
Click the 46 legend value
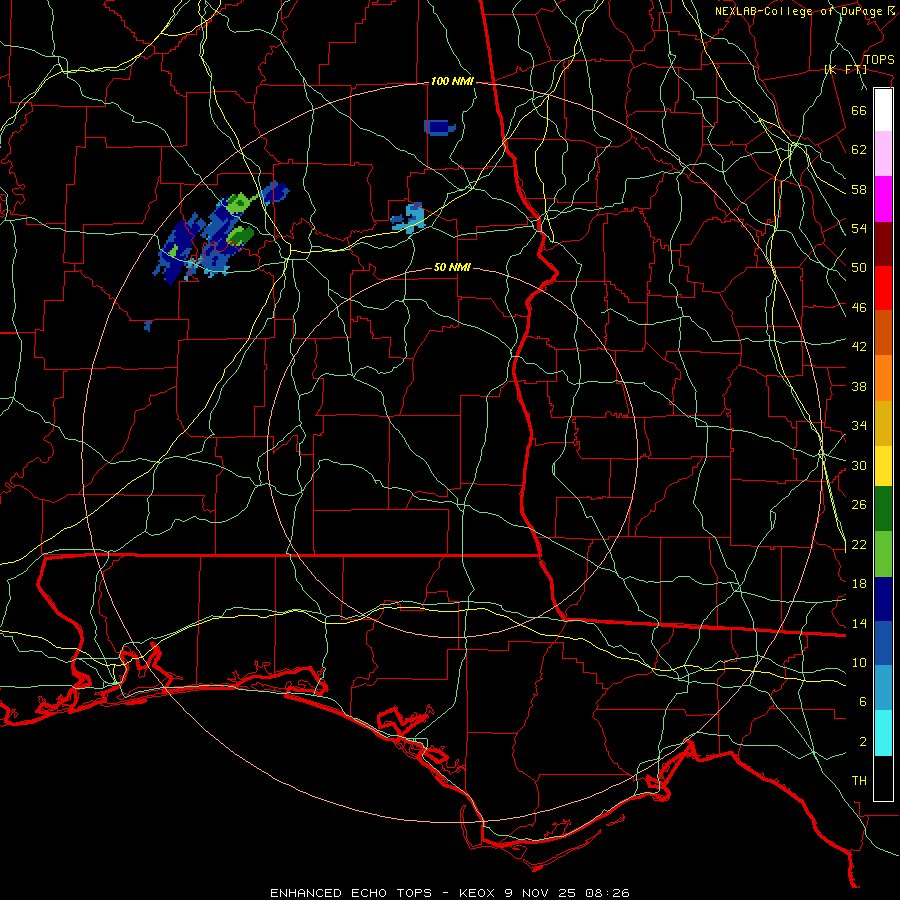click(x=859, y=308)
